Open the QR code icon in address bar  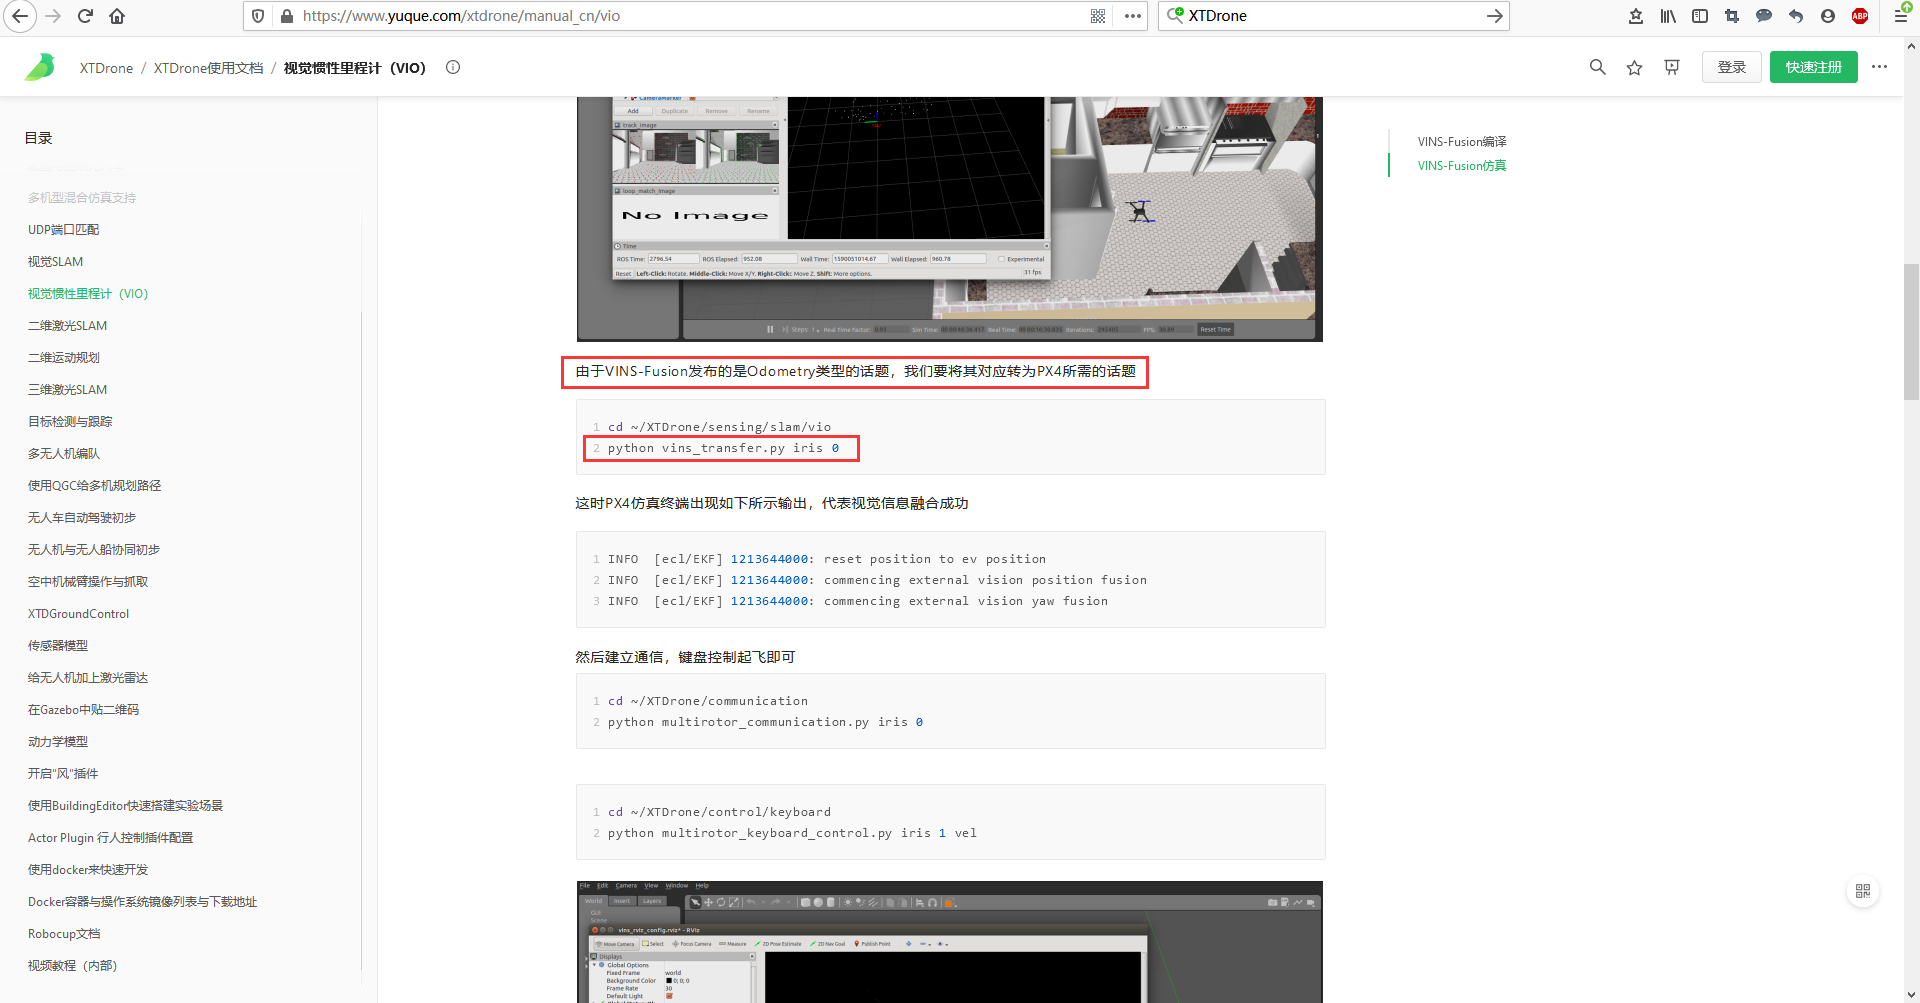pos(1098,16)
